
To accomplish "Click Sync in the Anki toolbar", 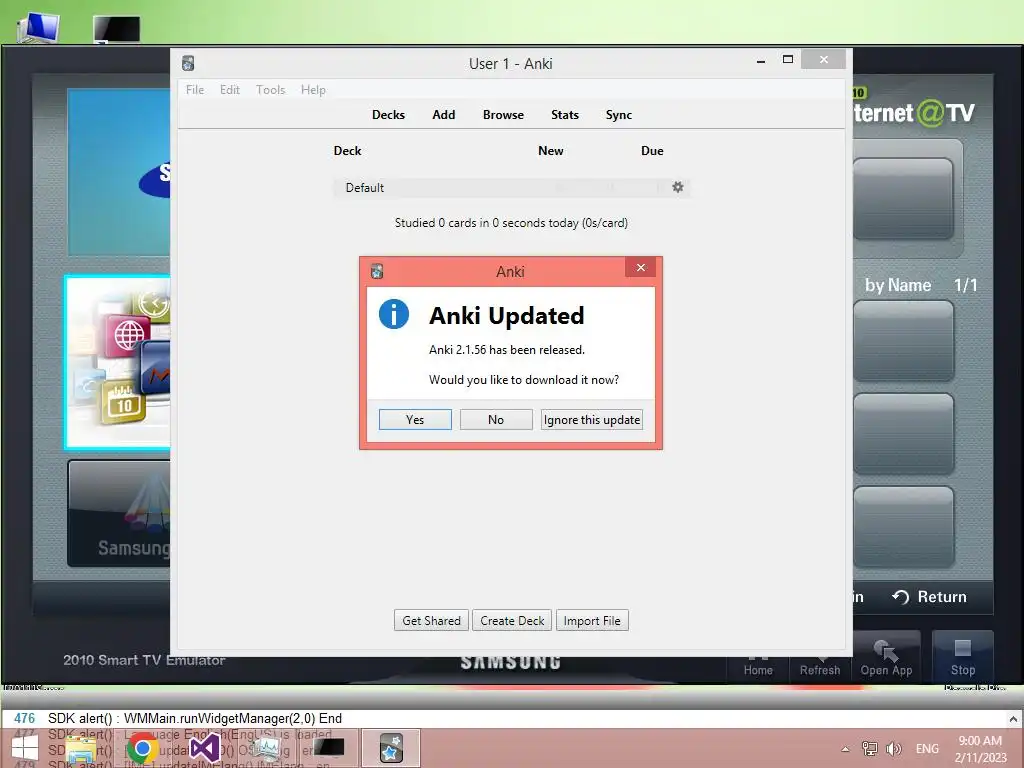I will tap(618, 114).
